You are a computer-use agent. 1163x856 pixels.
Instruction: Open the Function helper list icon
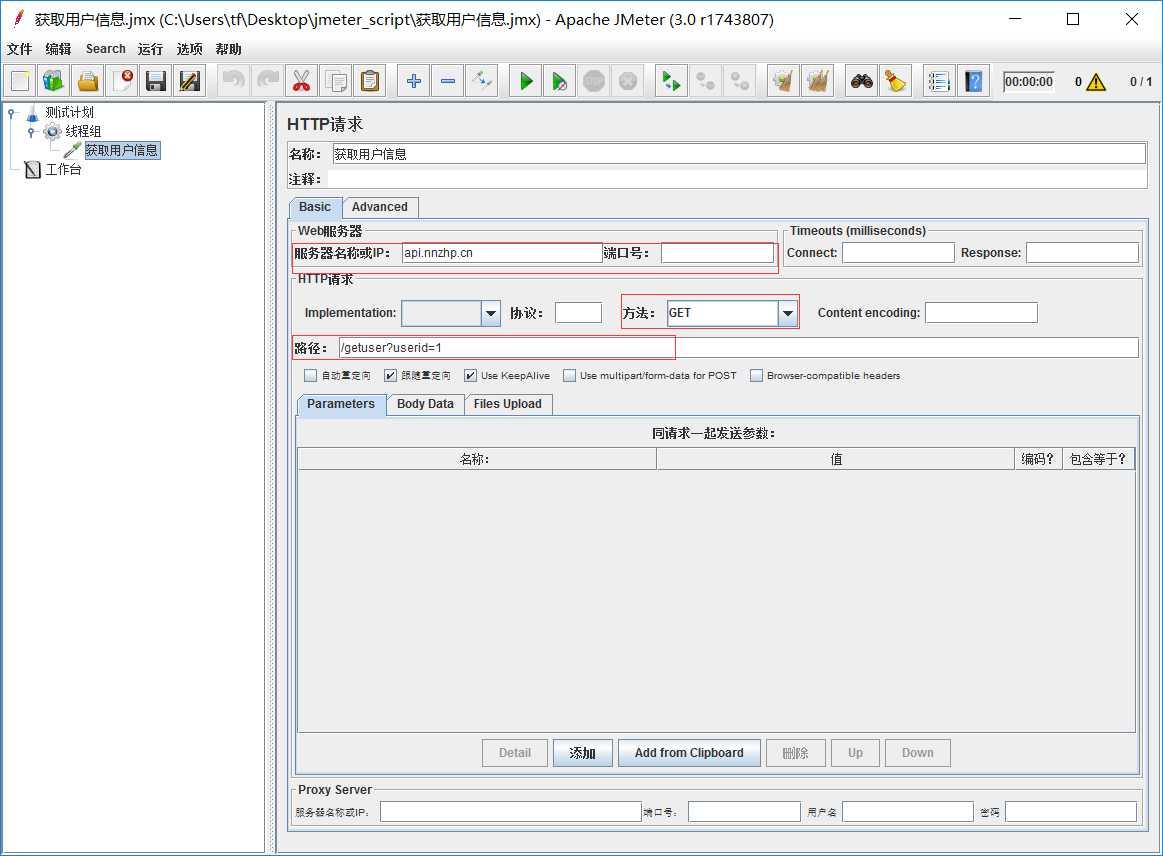coord(939,81)
